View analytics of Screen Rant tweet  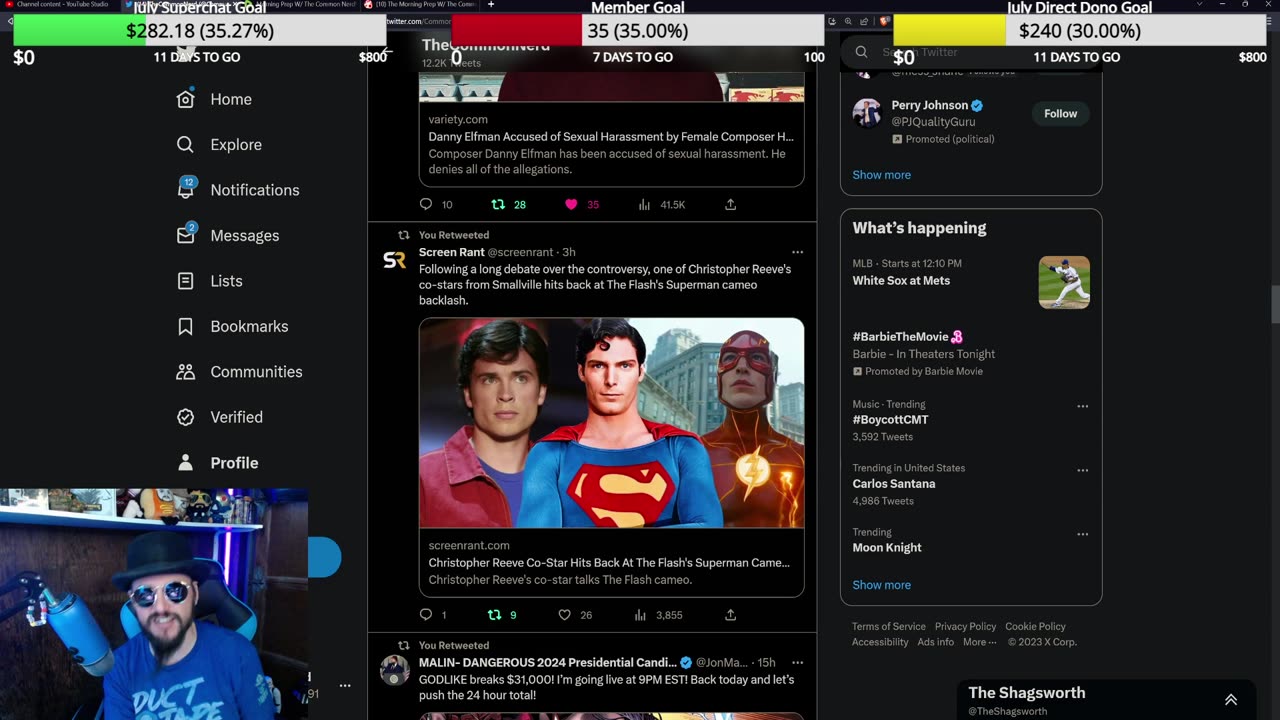click(x=640, y=615)
